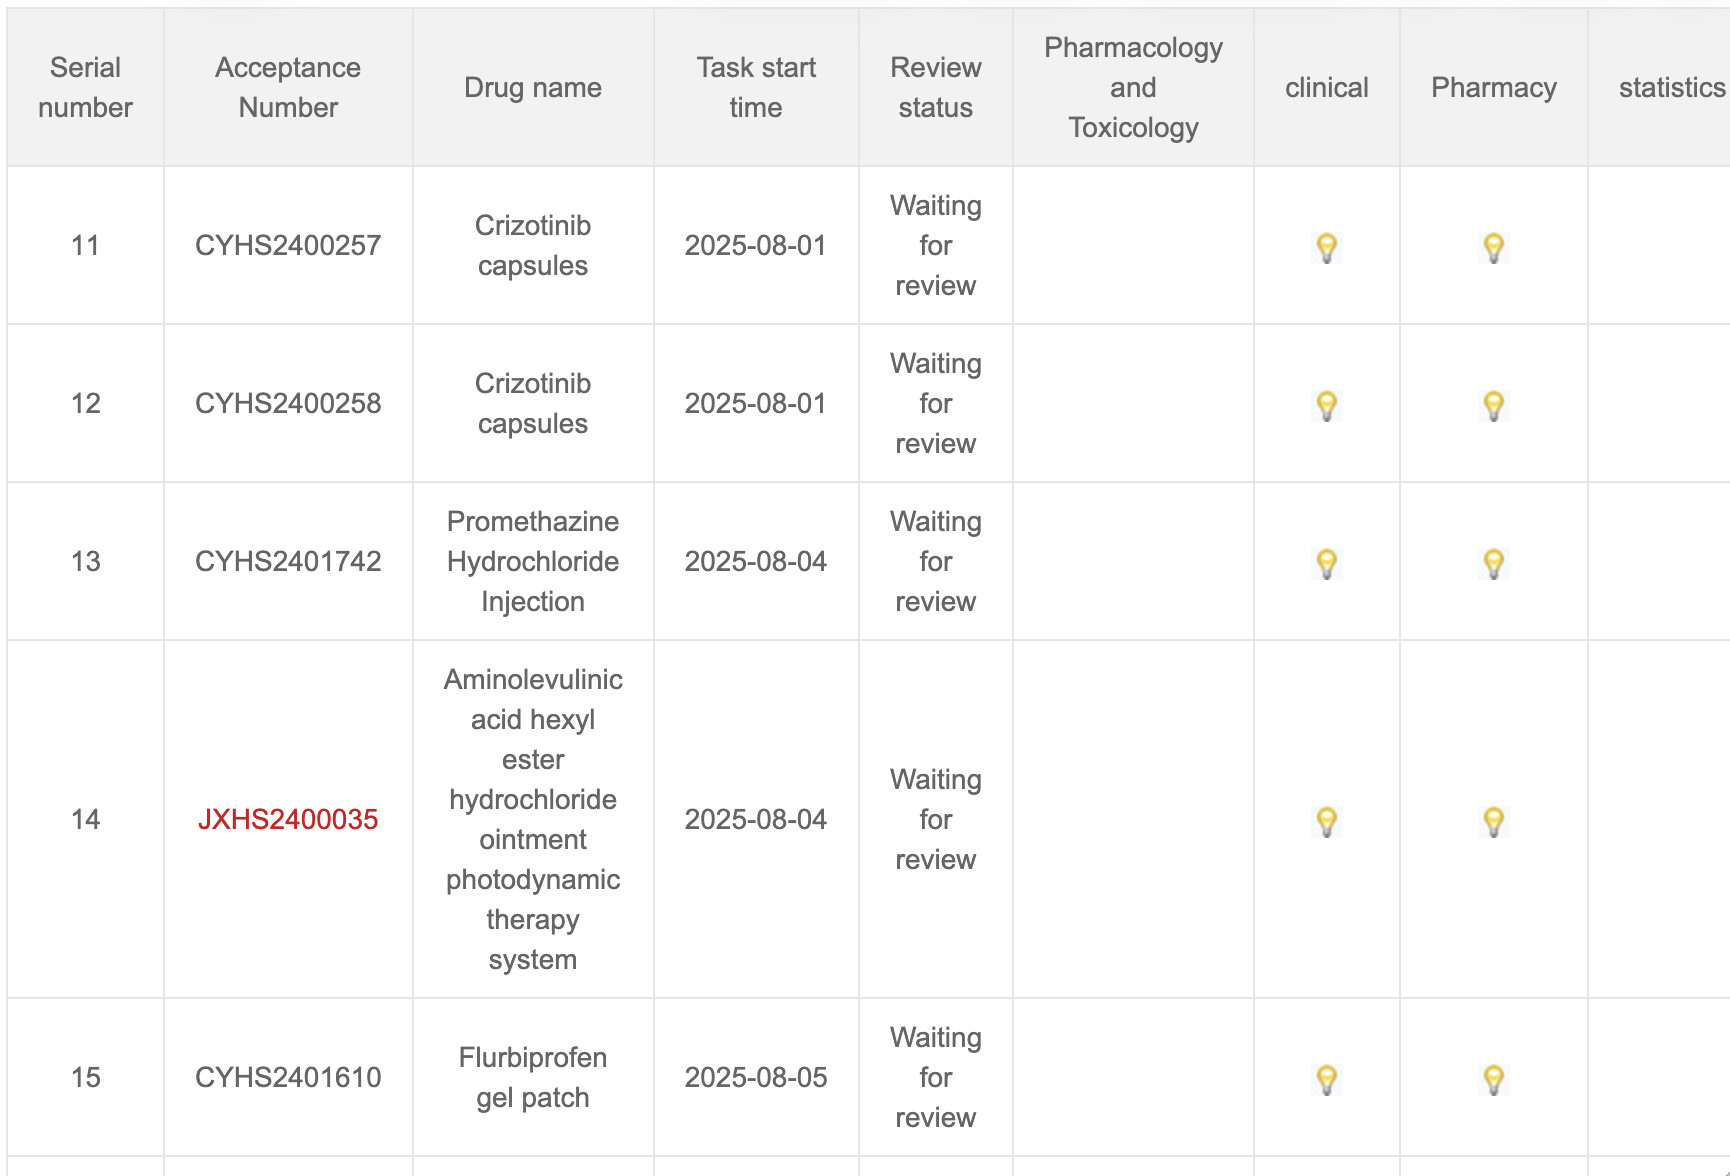
Task: Click clinical lightbulb for Promethazine Hydrochloride Injection
Action: [x=1326, y=563]
